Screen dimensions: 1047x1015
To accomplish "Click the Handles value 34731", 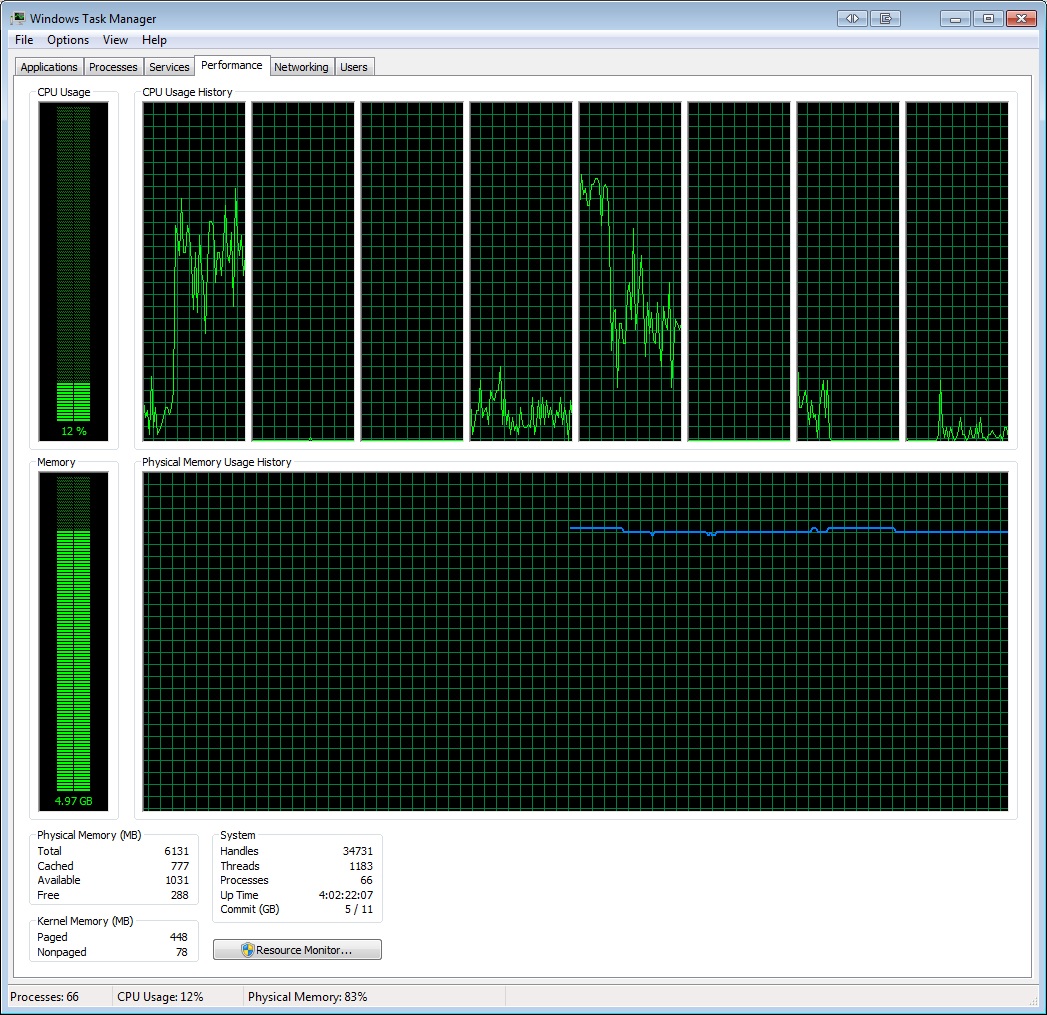I will (x=358, y=851).
